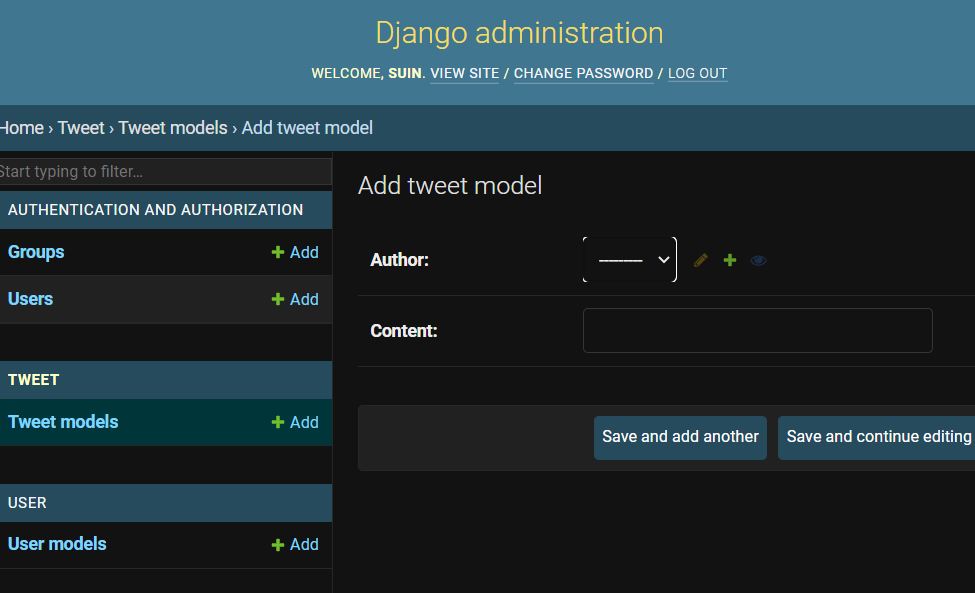Open Groups in the sidebar
This screenshot has width=975, height=593.
[36, 252]
